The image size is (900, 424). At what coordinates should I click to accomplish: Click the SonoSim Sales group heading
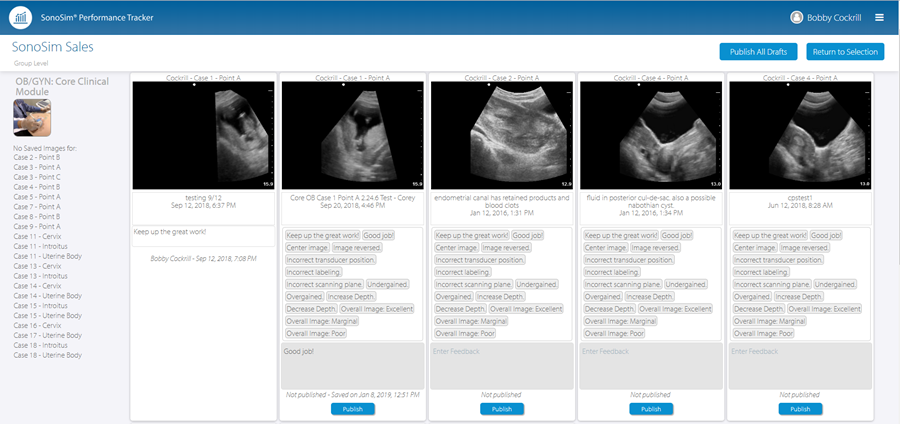53,47
